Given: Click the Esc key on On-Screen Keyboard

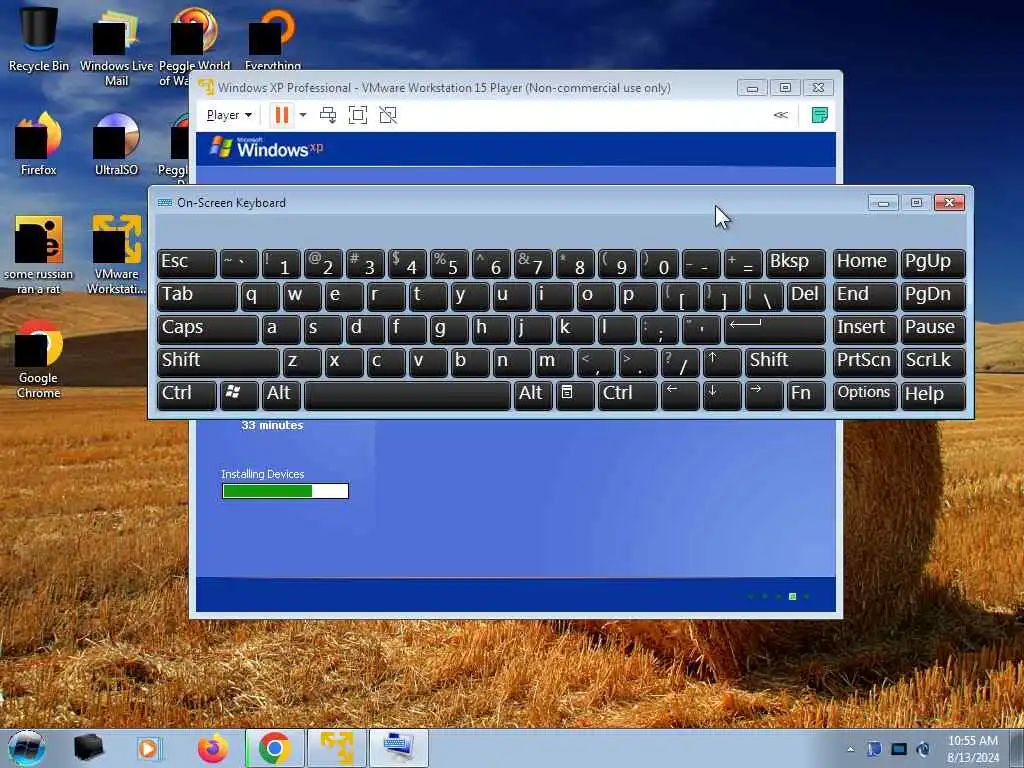Looking at the screenshot, I should (187, 263).
